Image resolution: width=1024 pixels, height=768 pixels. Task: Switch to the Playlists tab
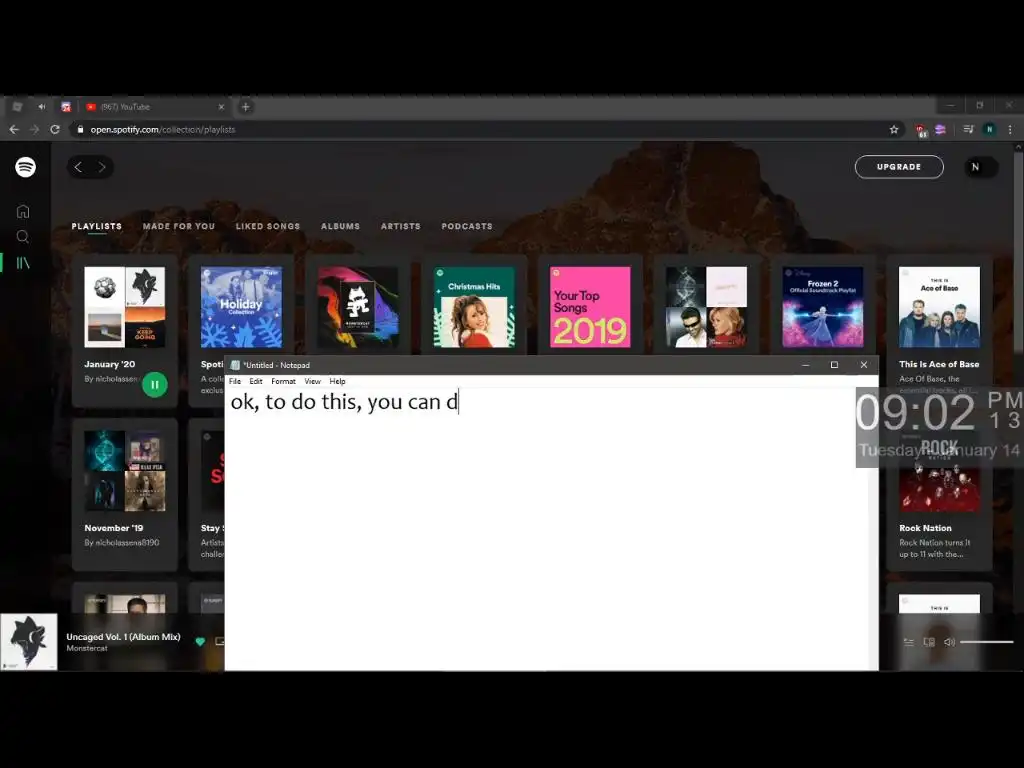(x=97, y=226)
